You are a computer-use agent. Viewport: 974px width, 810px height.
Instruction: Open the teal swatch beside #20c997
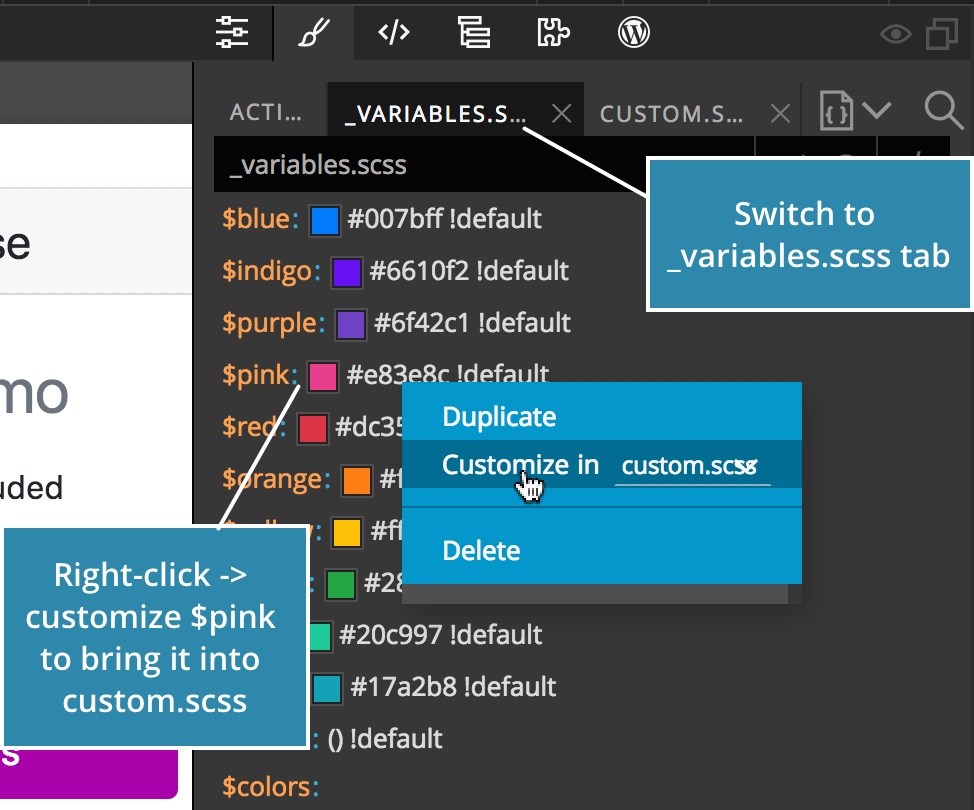click(321, 637)
